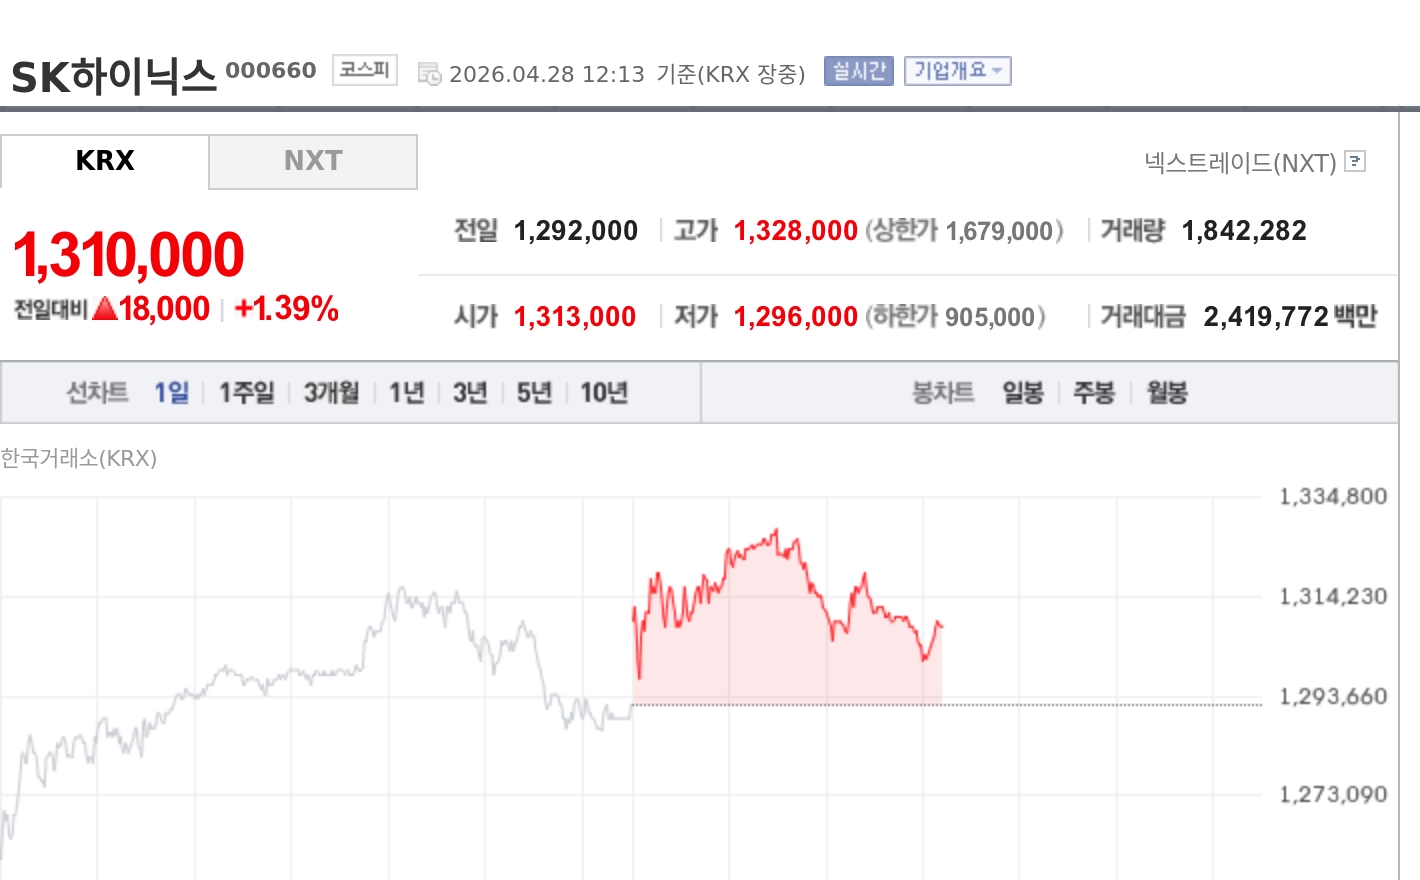Open the NXT exchange tab
This screenshot has height=880, width=1420.
click(312, 161)
